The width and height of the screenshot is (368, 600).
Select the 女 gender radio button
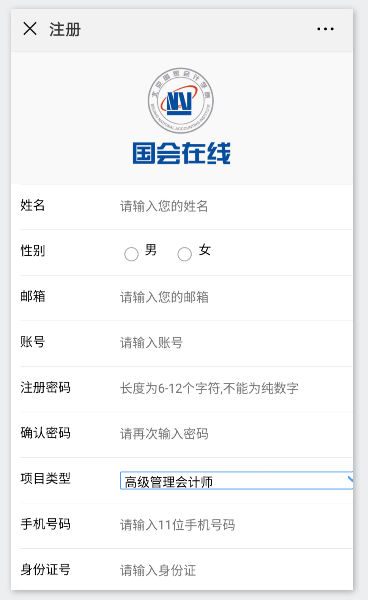[184, 254]
